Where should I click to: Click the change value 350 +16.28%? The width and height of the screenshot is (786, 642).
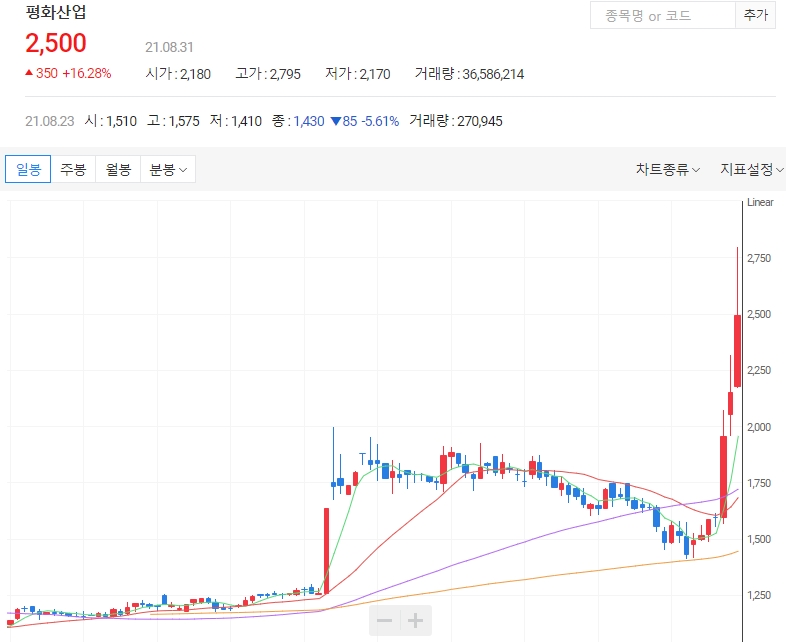tap(68, 74)
